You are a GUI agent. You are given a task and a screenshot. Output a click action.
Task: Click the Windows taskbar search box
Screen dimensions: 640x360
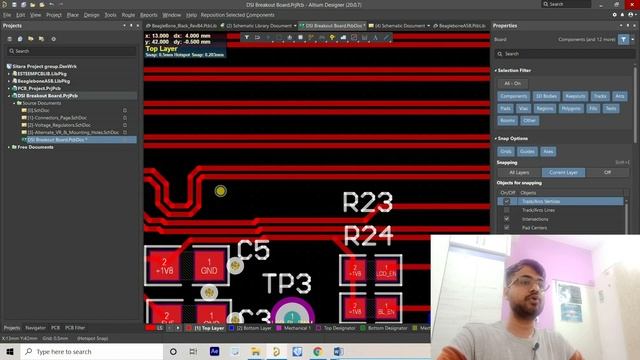click(92, 351)
